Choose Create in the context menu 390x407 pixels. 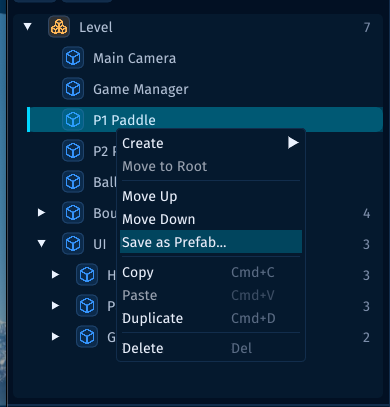211,143
